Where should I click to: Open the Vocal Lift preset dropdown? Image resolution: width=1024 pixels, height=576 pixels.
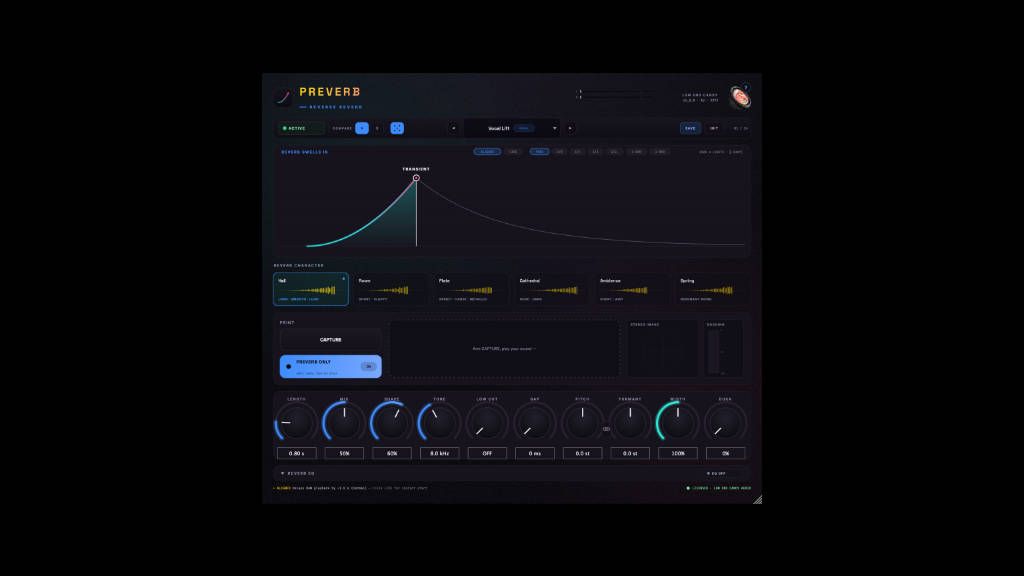[512, 129]
